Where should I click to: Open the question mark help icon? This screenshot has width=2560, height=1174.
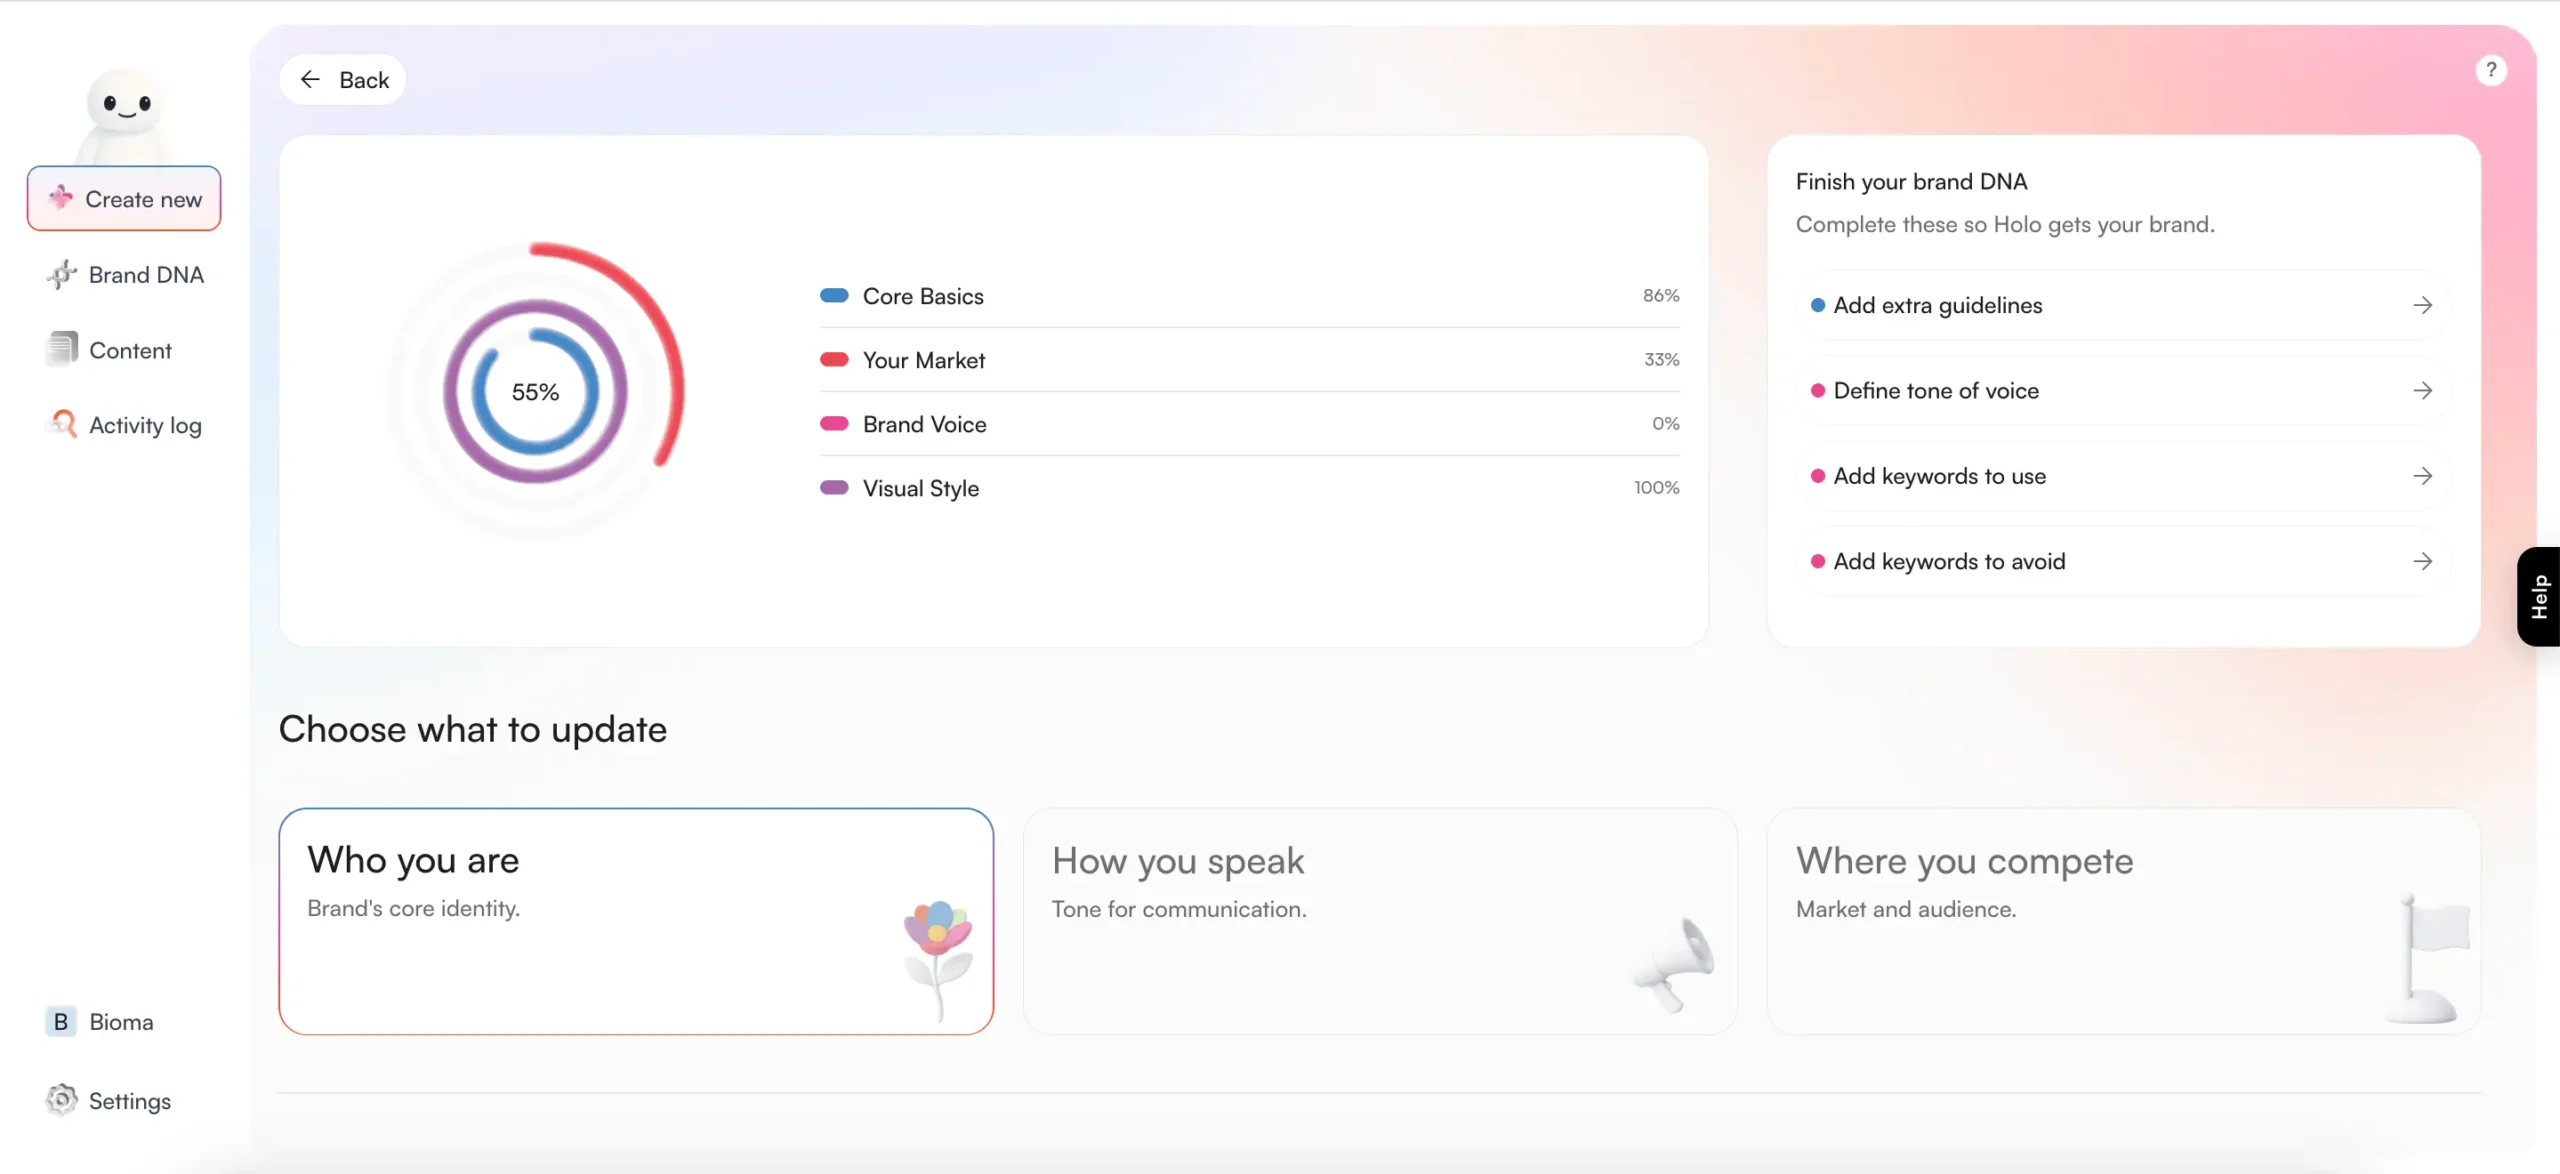coord(2492,69)
